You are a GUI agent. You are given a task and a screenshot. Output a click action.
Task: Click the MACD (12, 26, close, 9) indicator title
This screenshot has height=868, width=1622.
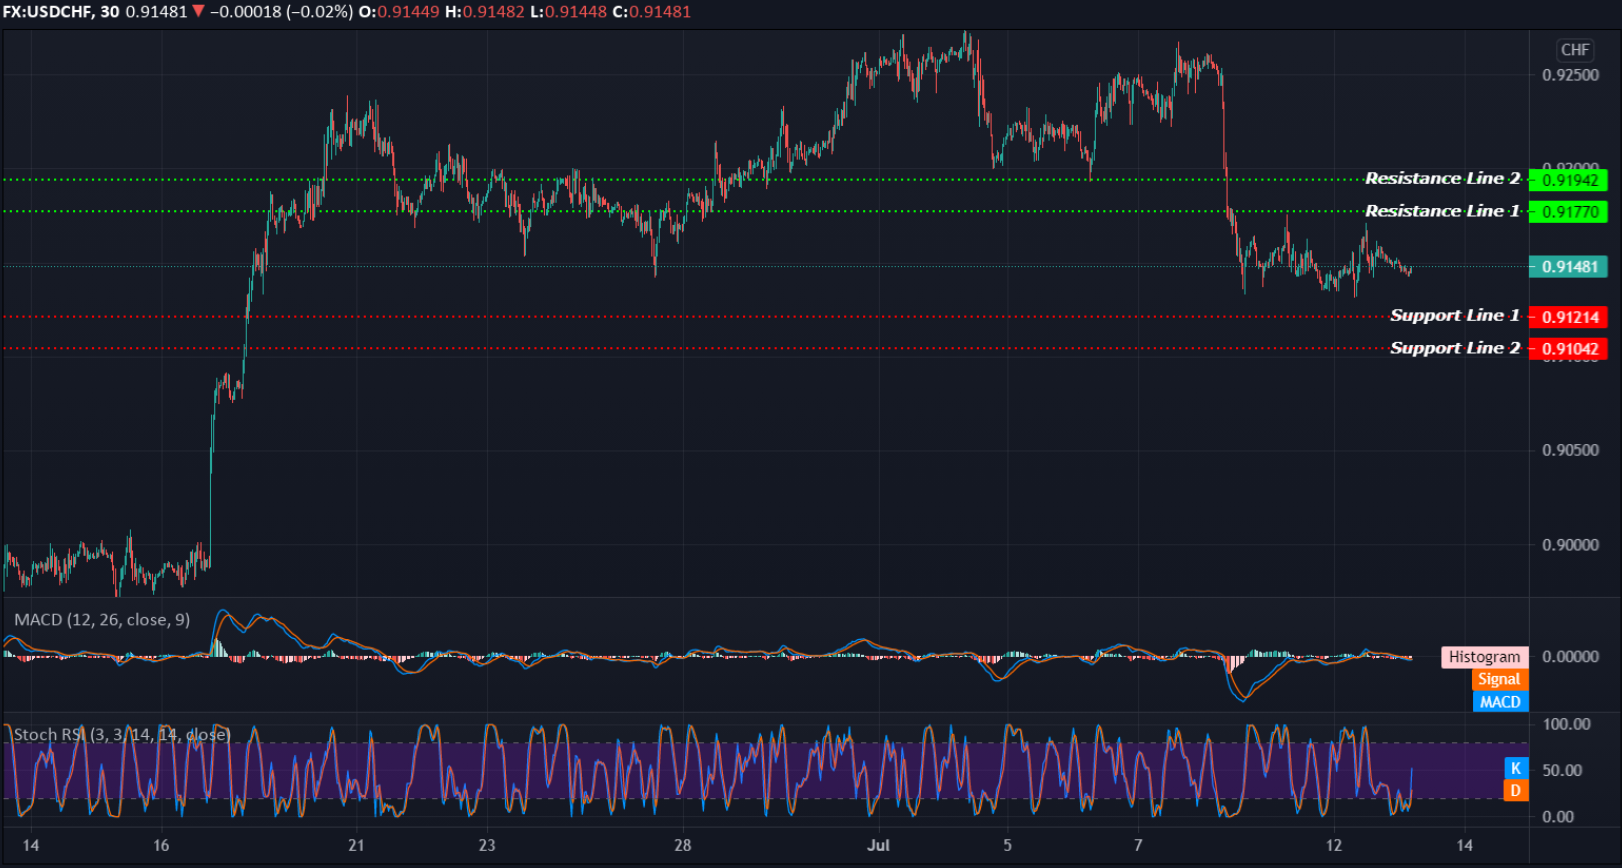pos(102,620)
